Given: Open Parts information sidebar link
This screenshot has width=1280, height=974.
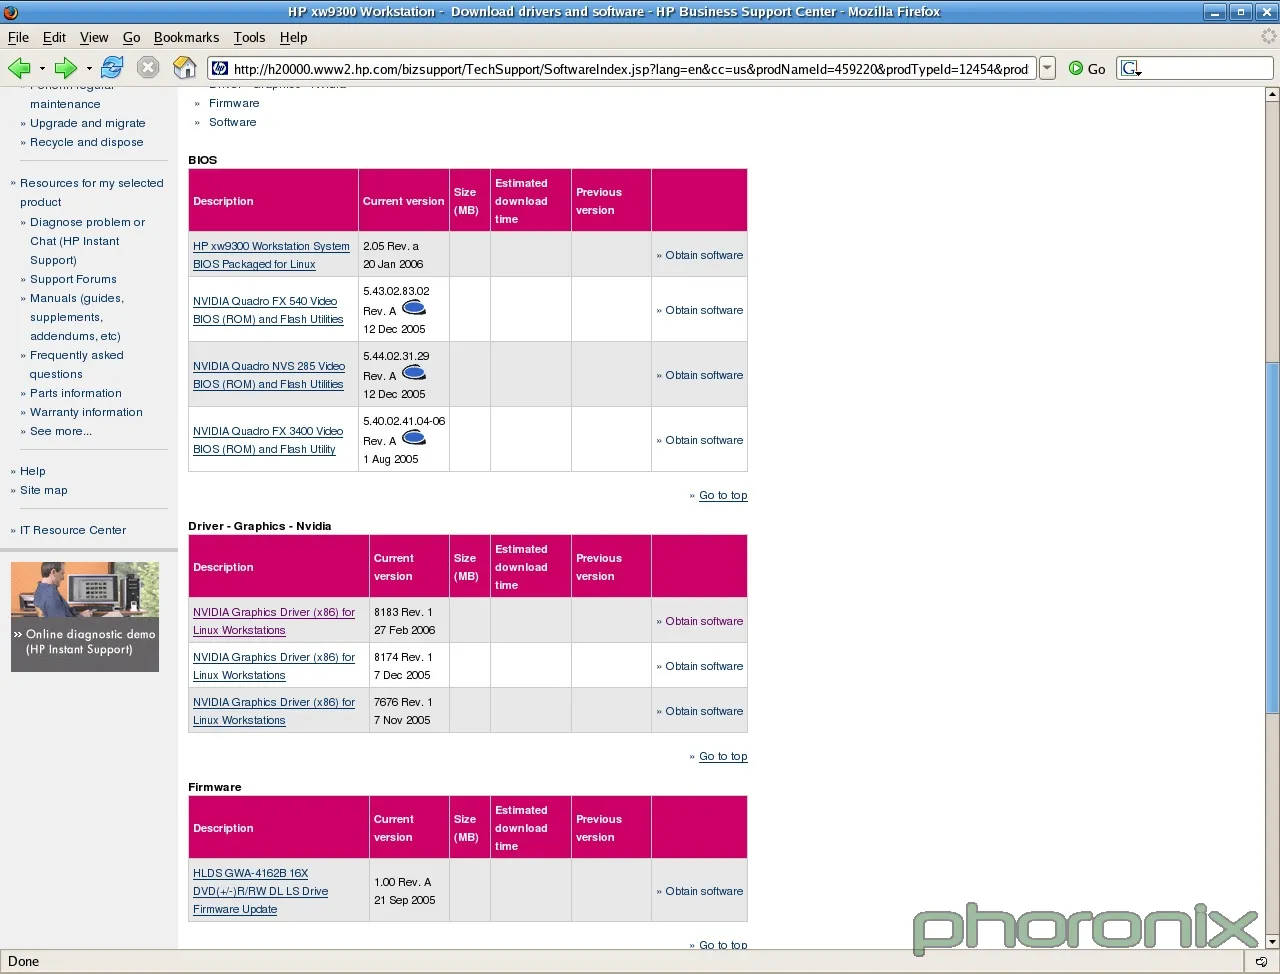Looking at the screenshot, I should 76,393.
